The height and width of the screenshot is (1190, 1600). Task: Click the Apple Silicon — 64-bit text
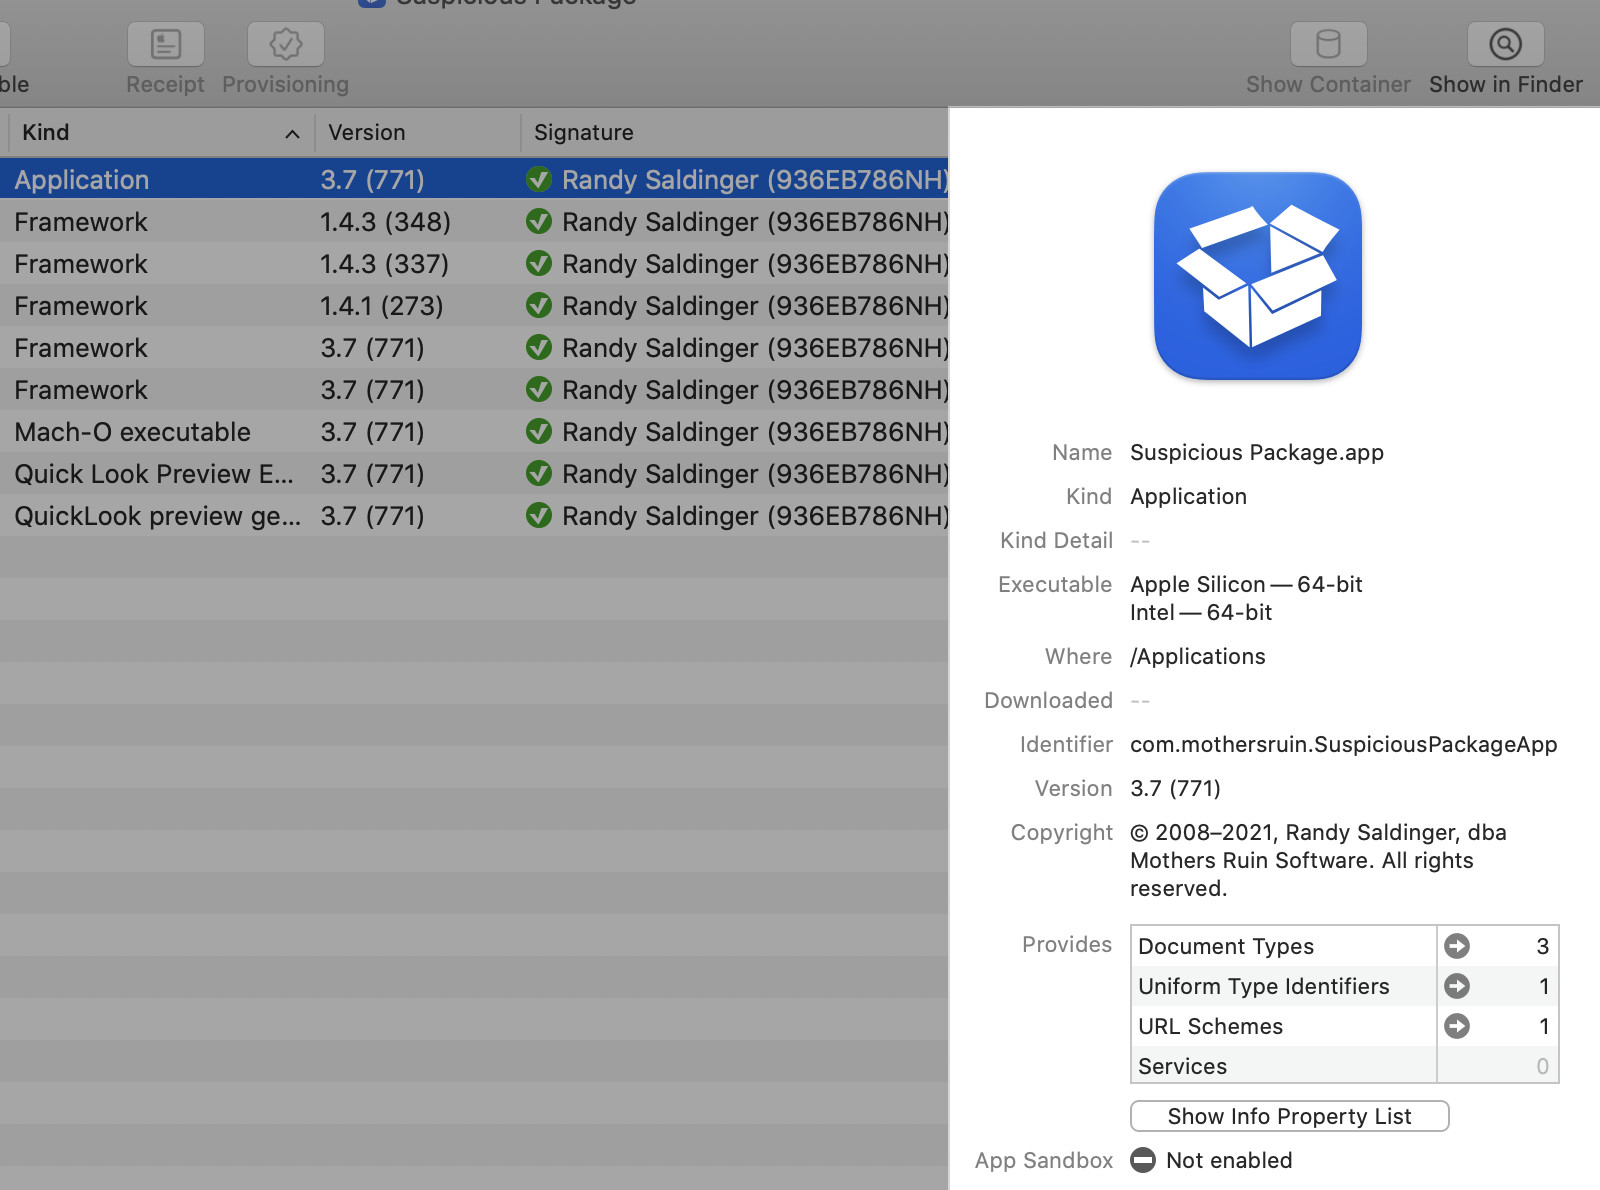pos(1246,584)
